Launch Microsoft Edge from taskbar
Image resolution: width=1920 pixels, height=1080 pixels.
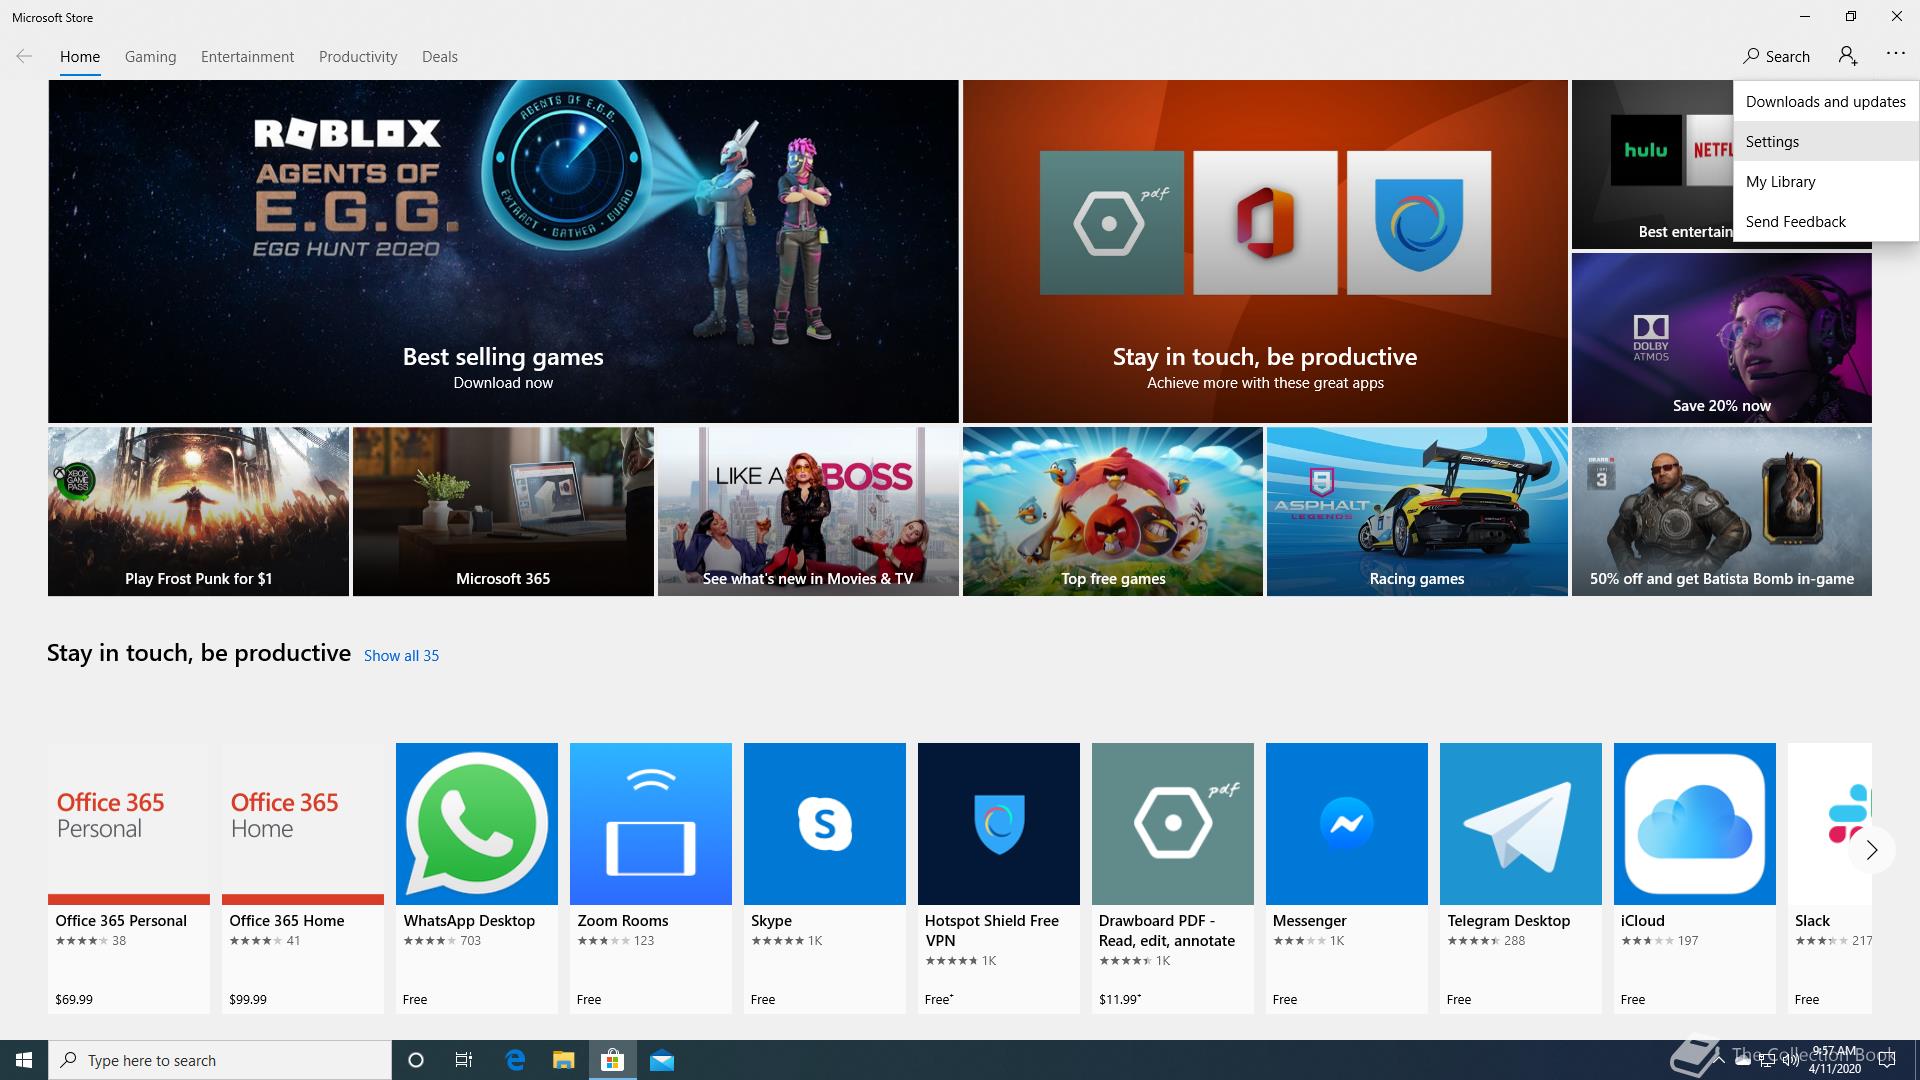point(515,1060)
